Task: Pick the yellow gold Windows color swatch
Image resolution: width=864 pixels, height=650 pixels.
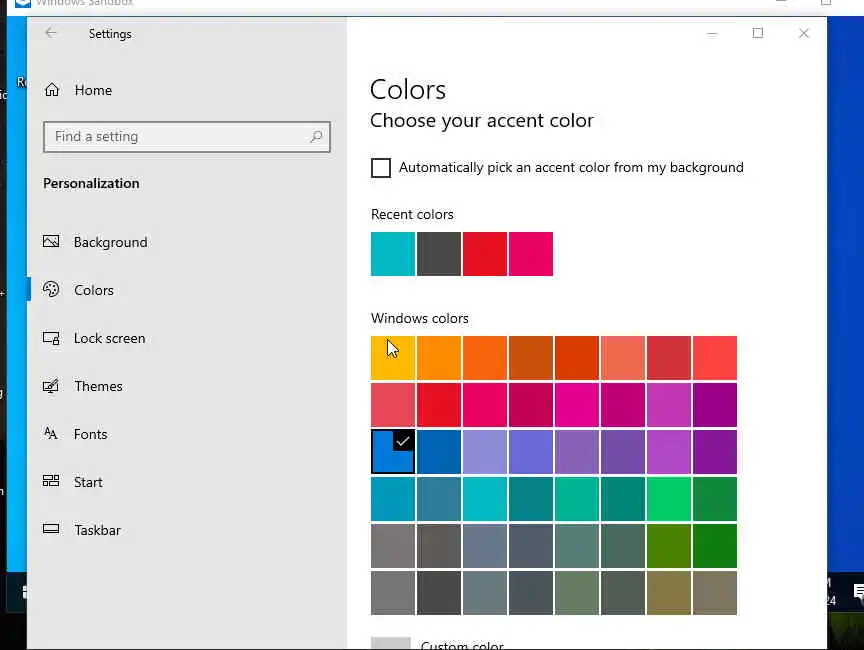Action: point(393,358)
